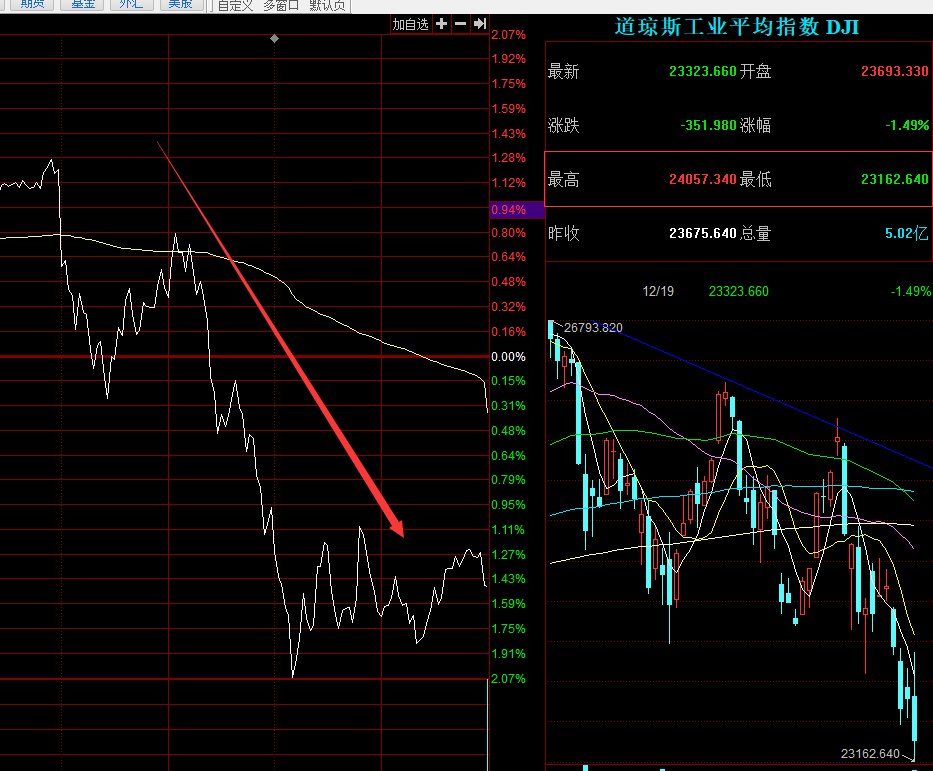Zoom in the chart with plus icon

click(x=442, y=24)
